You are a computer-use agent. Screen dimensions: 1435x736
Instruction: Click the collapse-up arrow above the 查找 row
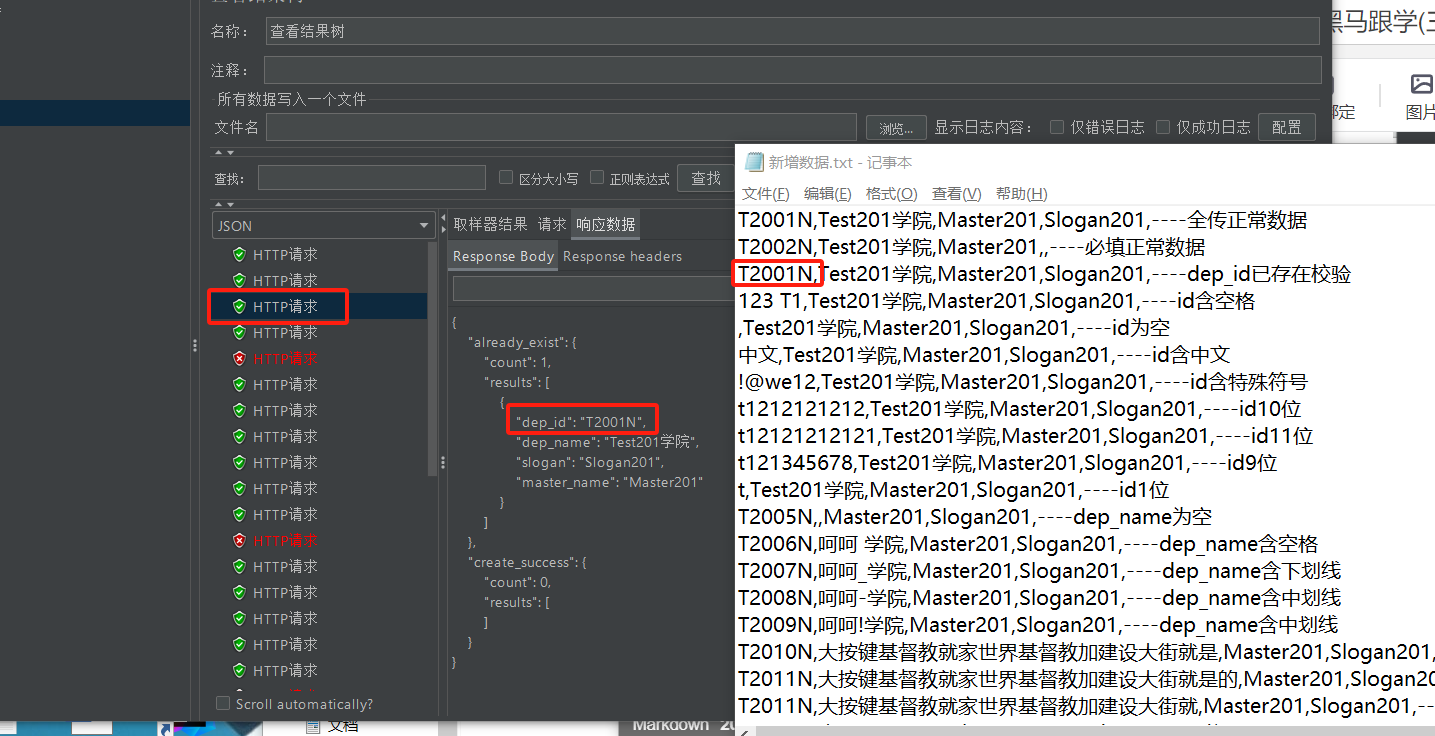point(219,153)
